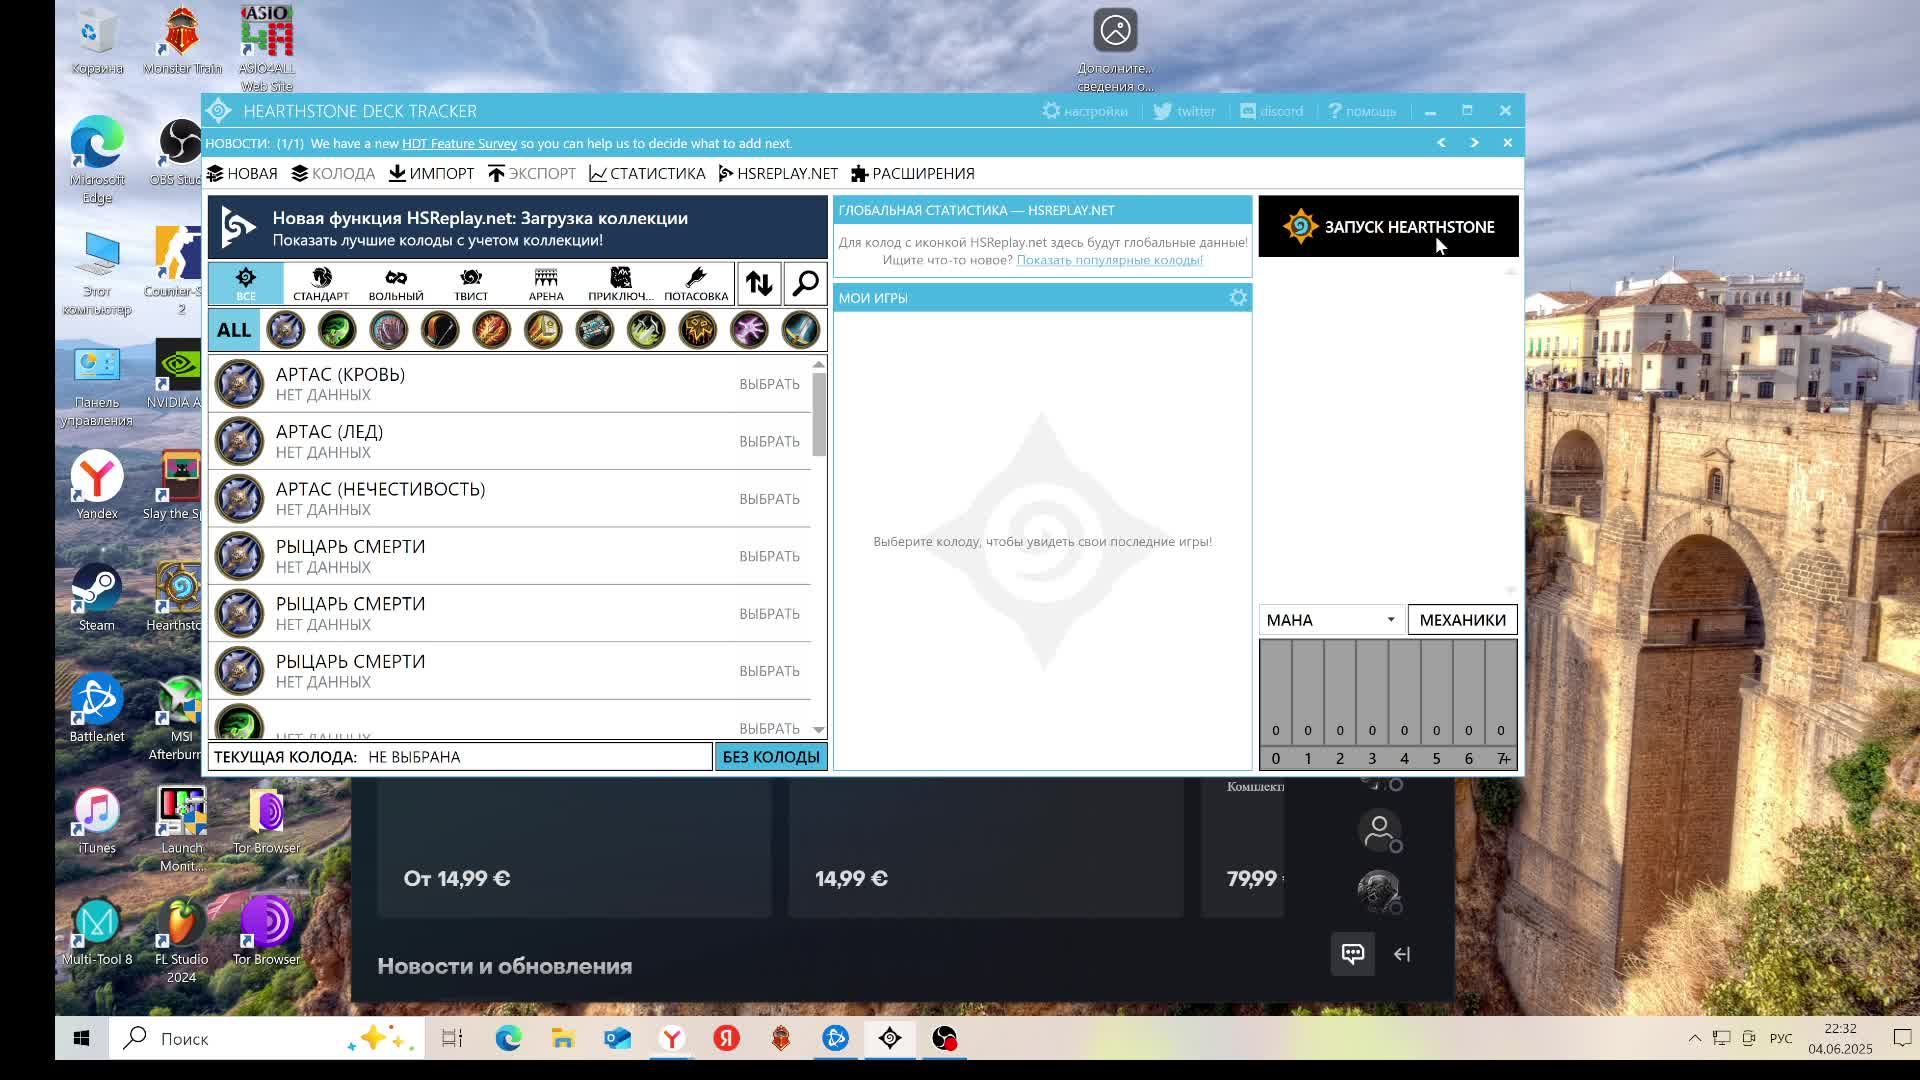Open Monster Train desktop shortcut

(x=182, y=41)
